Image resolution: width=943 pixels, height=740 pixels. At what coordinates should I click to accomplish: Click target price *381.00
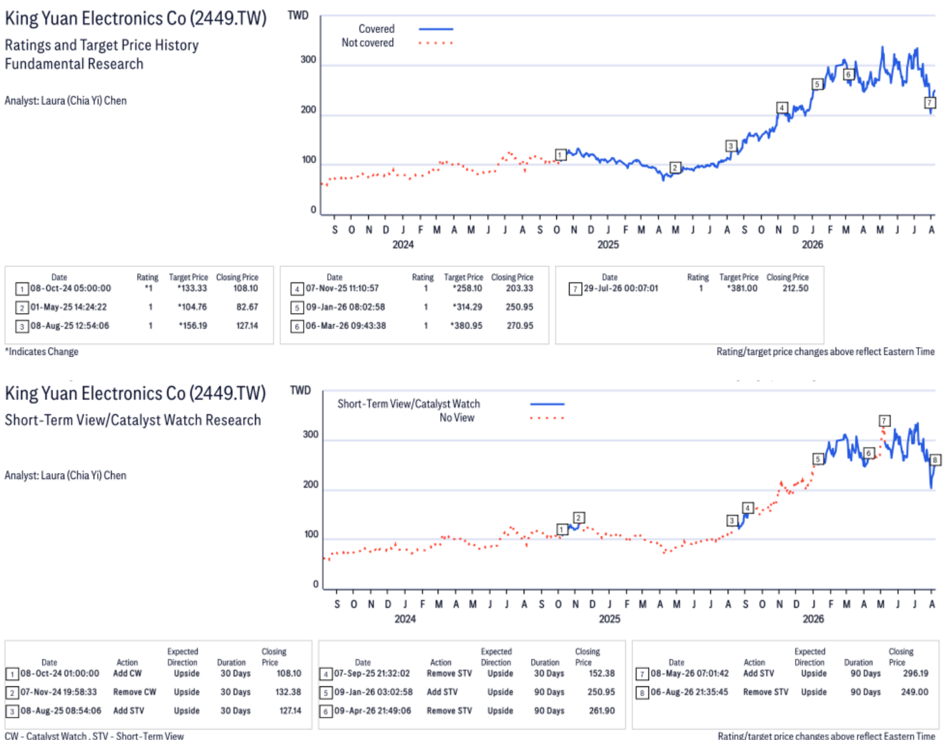(743, 288)
